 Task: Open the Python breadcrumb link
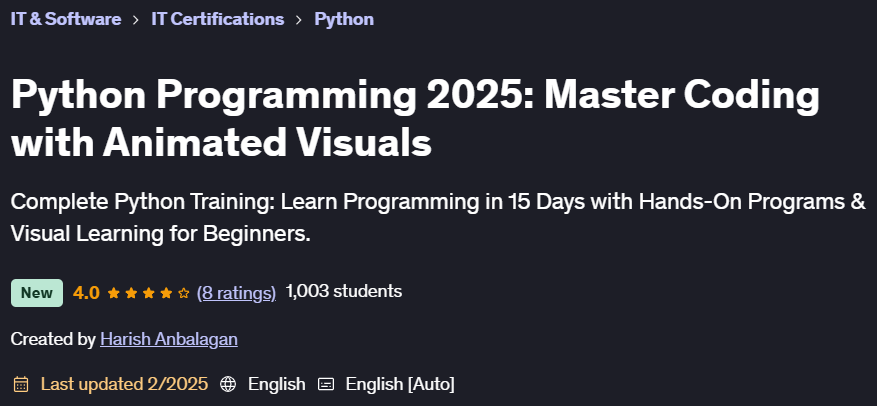344,19
